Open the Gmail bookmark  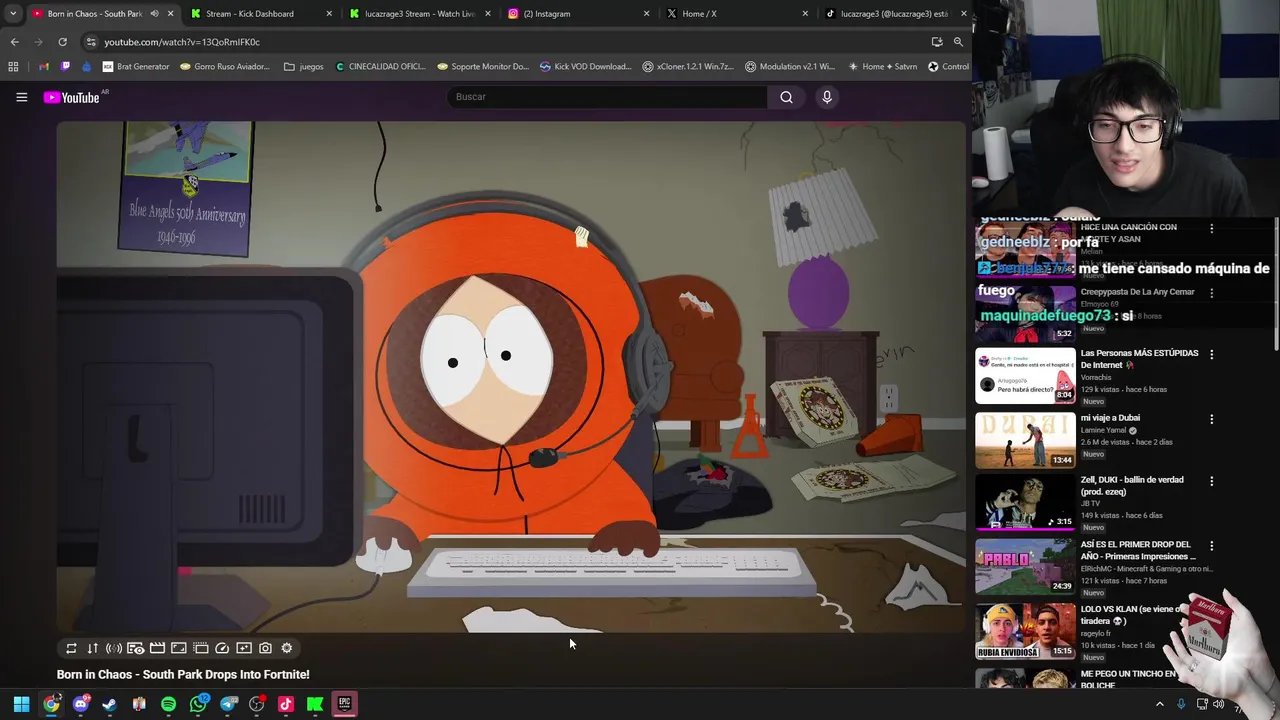pyautogui.click(x=43, y=67)
